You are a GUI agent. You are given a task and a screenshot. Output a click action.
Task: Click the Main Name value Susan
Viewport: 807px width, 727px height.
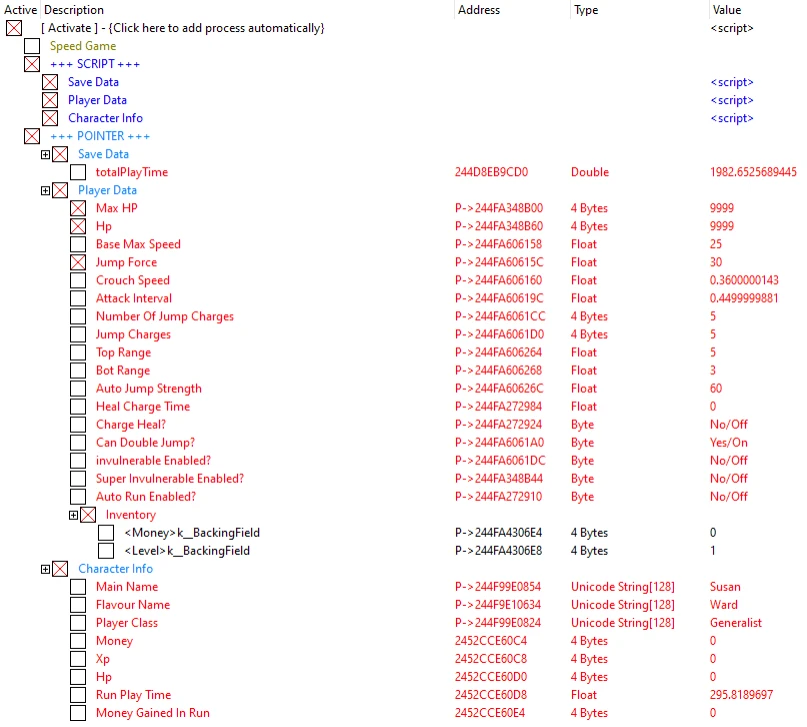coord(725,586)
